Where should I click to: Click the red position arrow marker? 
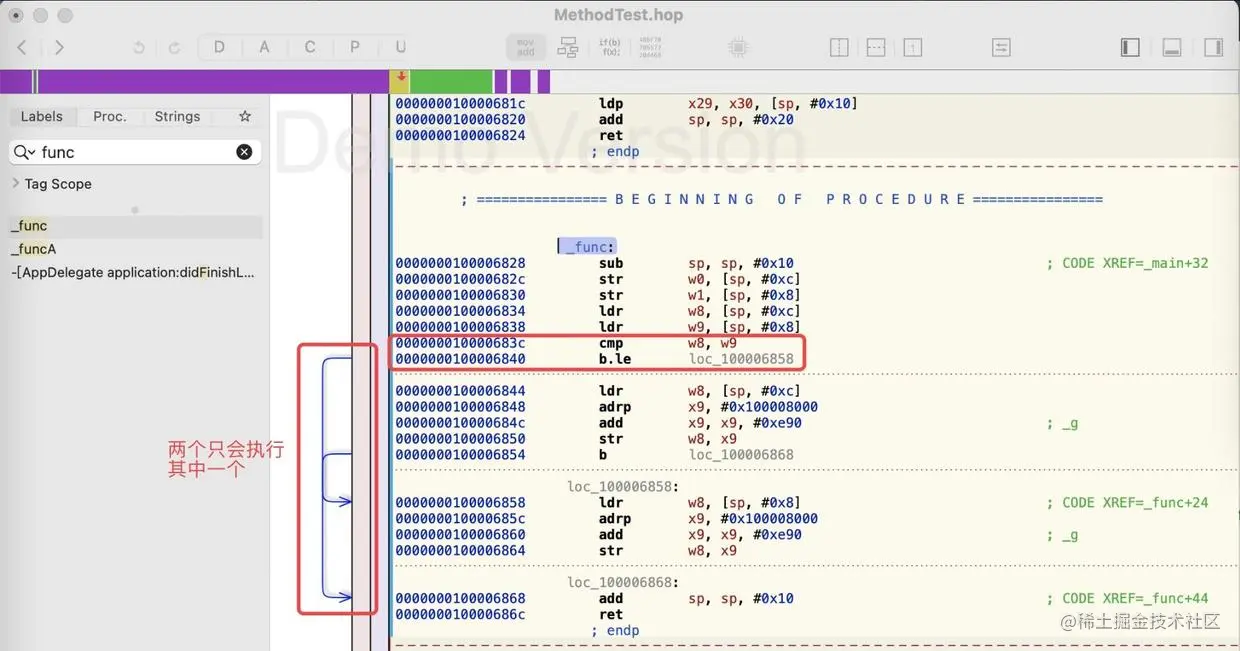tap(401, 77)
